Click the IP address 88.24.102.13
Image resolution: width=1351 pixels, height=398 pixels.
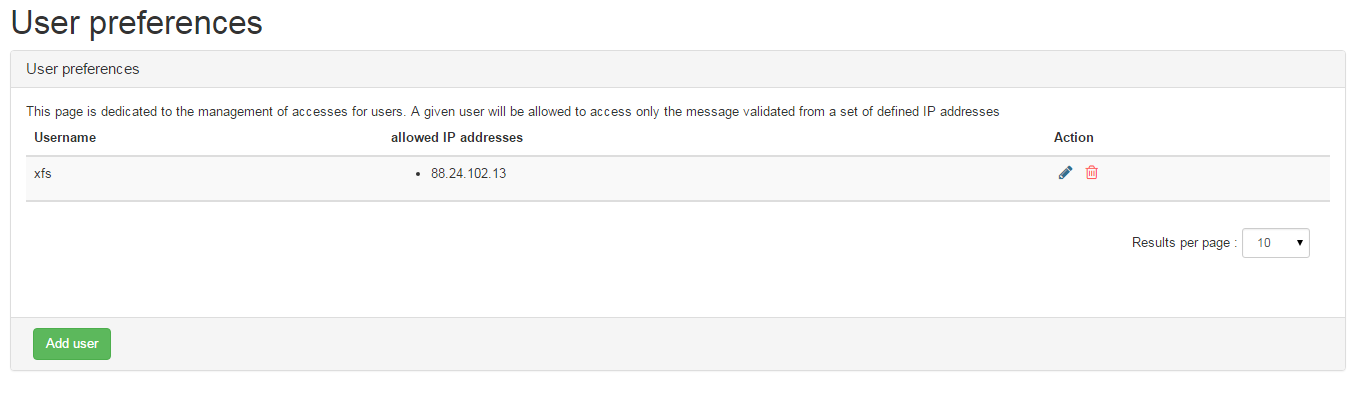[x=468, y=173]
